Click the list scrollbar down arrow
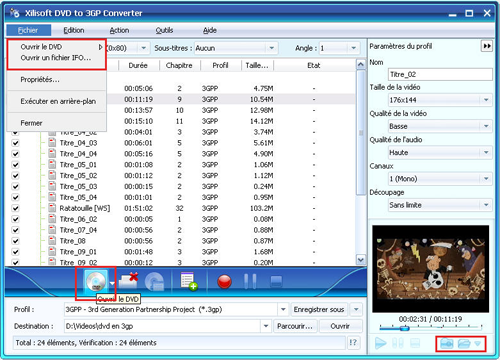Image resolution: width=500 pixels, height=360 pixels. click(361, 259)
